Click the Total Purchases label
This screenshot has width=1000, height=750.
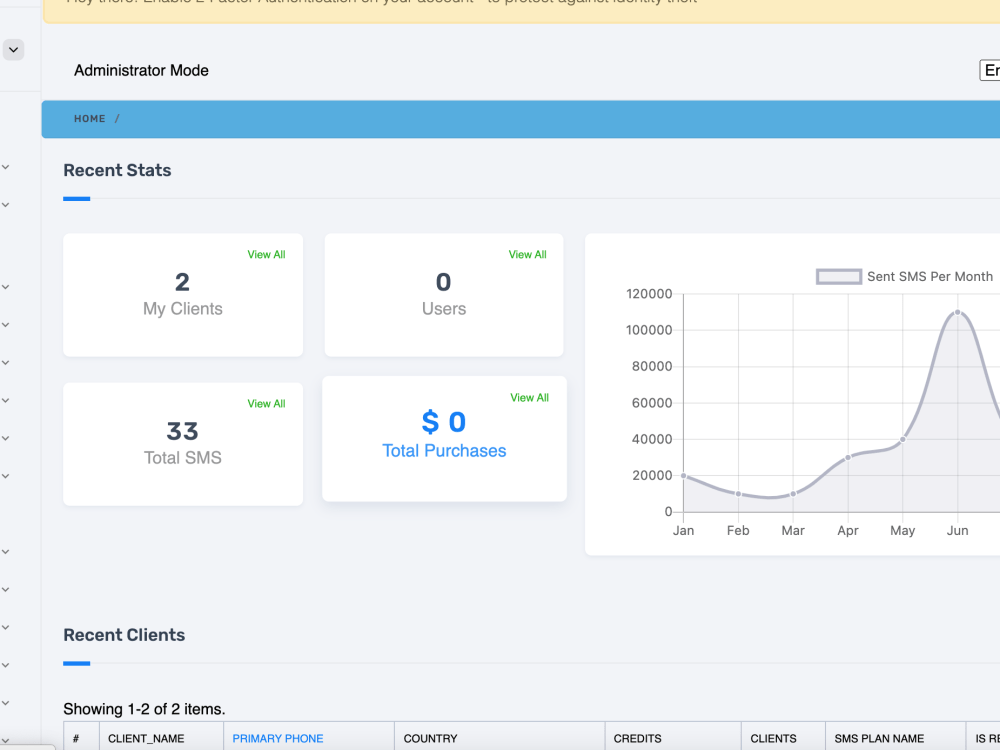click(x=444, y=451)
